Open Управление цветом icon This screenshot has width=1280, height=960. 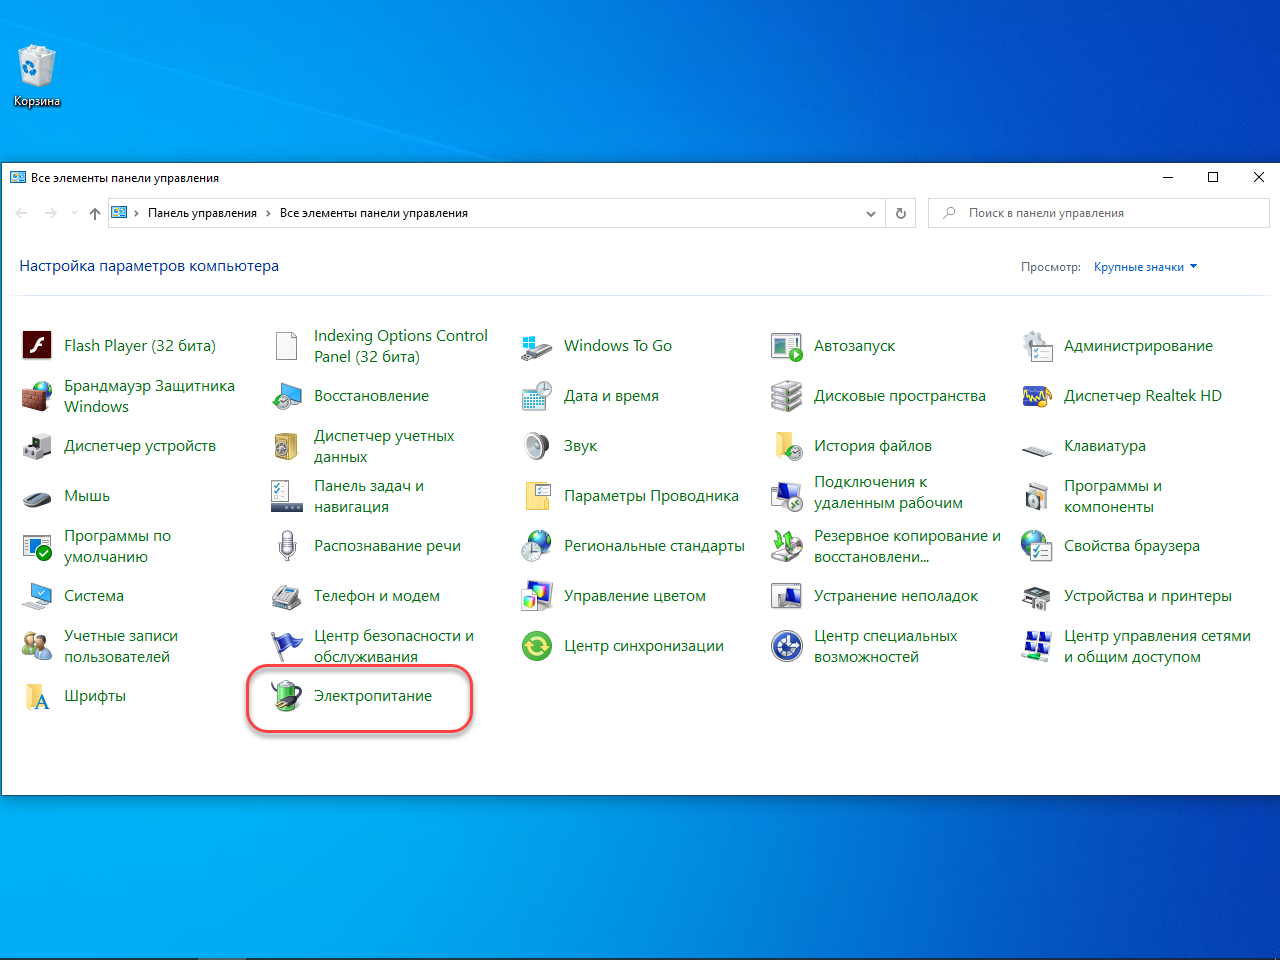(x=537, y=596)
